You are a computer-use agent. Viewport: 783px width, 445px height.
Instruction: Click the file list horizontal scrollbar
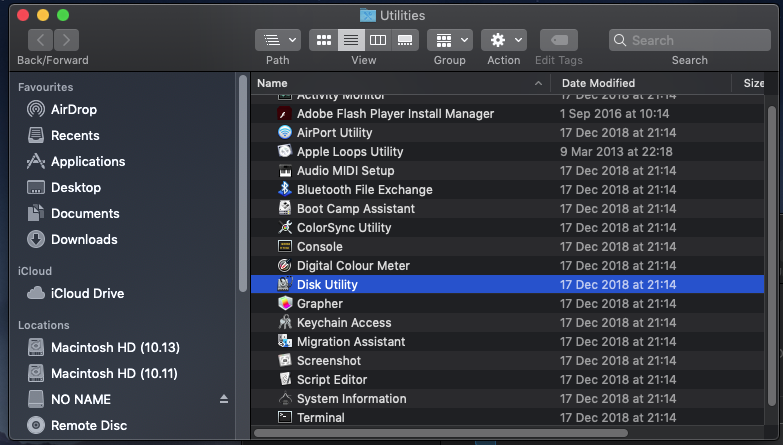point(442,433)
